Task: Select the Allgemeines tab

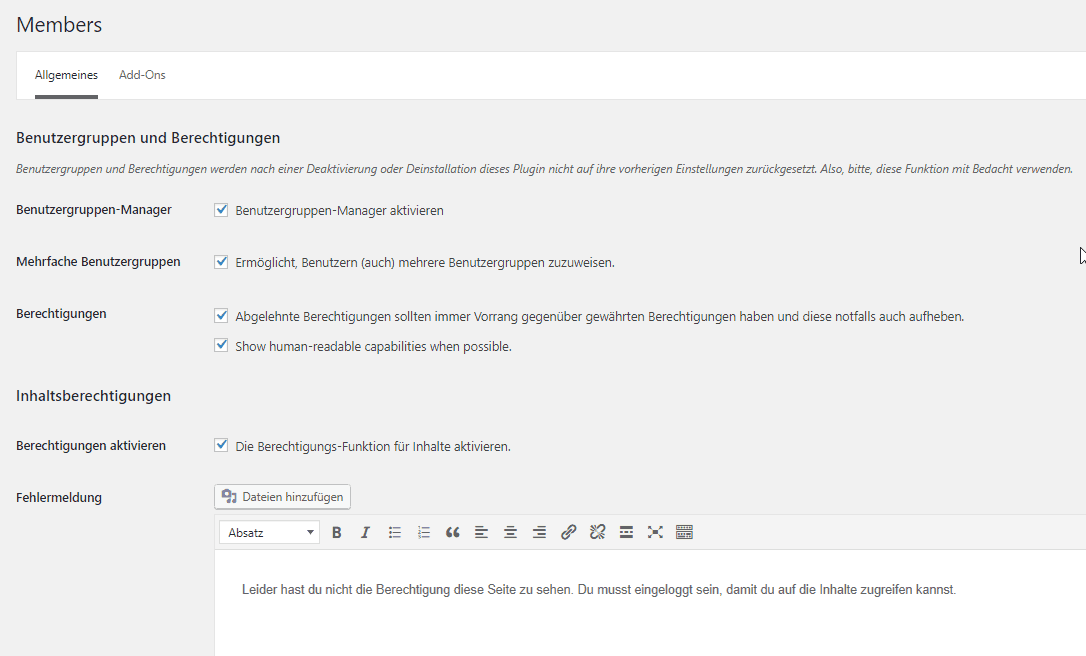Action: coord(66,74)
